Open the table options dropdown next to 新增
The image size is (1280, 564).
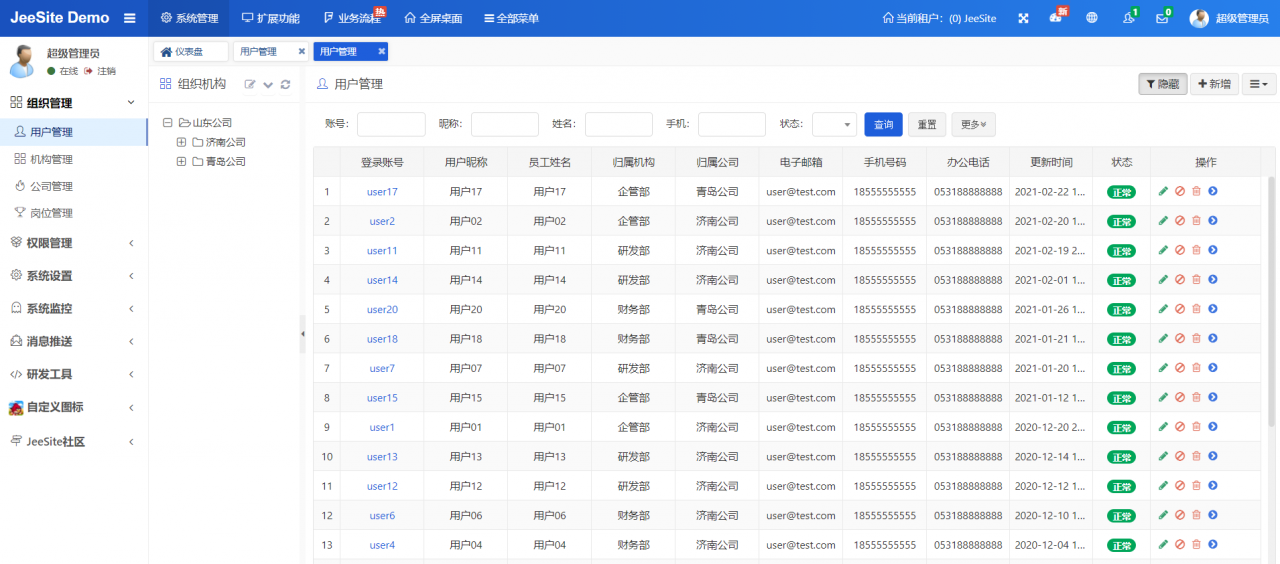1259,84
